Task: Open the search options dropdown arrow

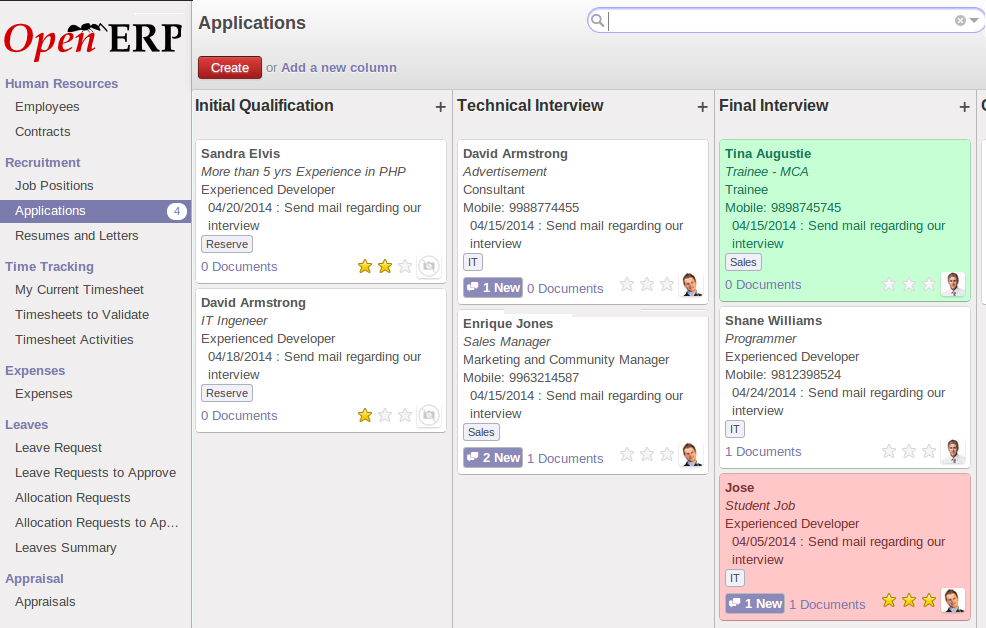Action: click(974, 20)
